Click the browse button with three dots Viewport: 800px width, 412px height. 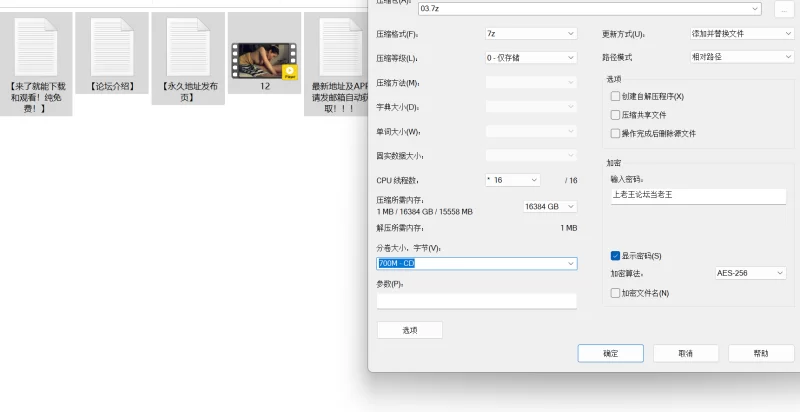coord(784,9)
